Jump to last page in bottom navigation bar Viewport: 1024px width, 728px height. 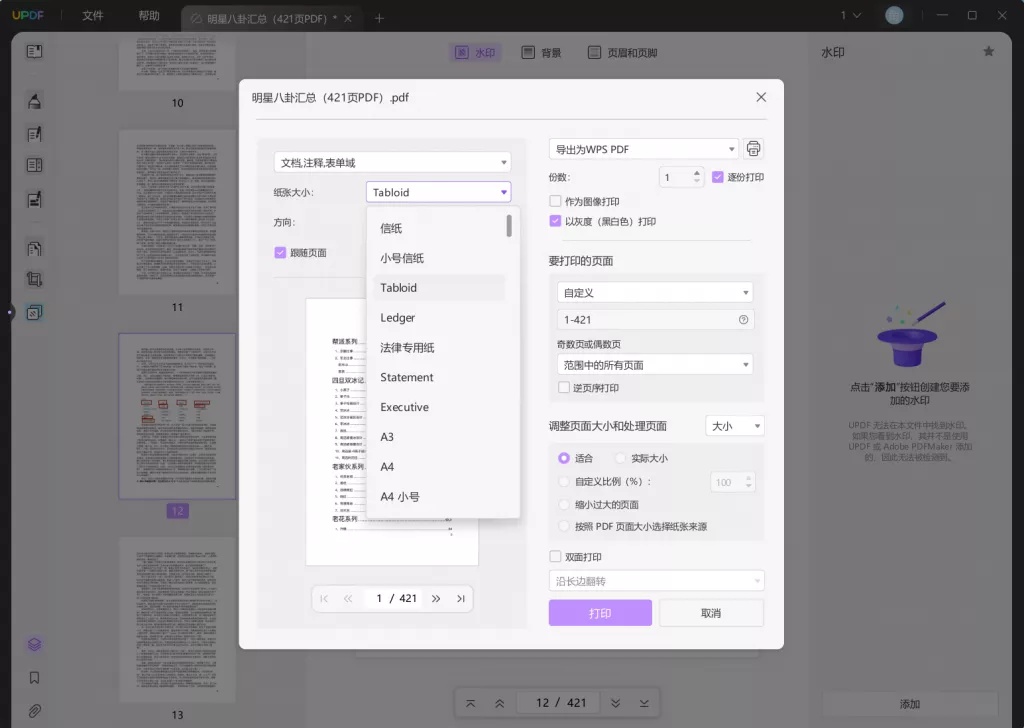click(644, 703)
